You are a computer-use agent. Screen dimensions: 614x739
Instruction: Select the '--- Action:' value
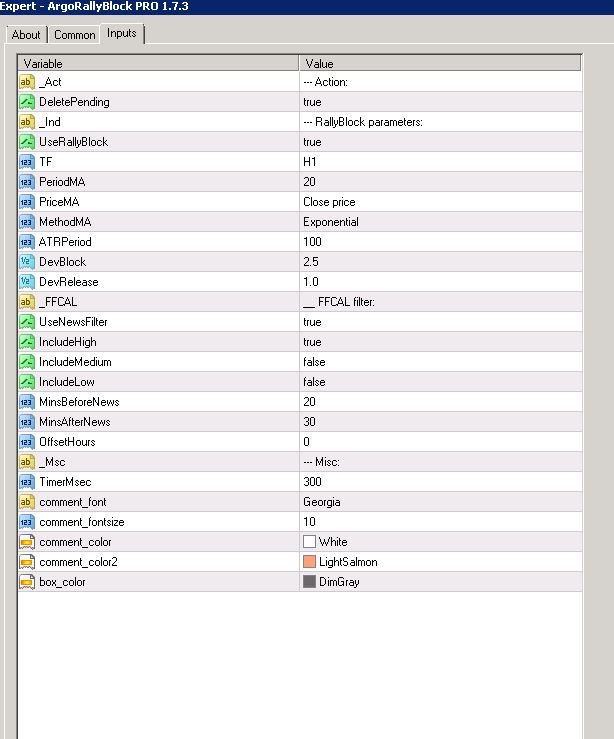click(325, 82)
